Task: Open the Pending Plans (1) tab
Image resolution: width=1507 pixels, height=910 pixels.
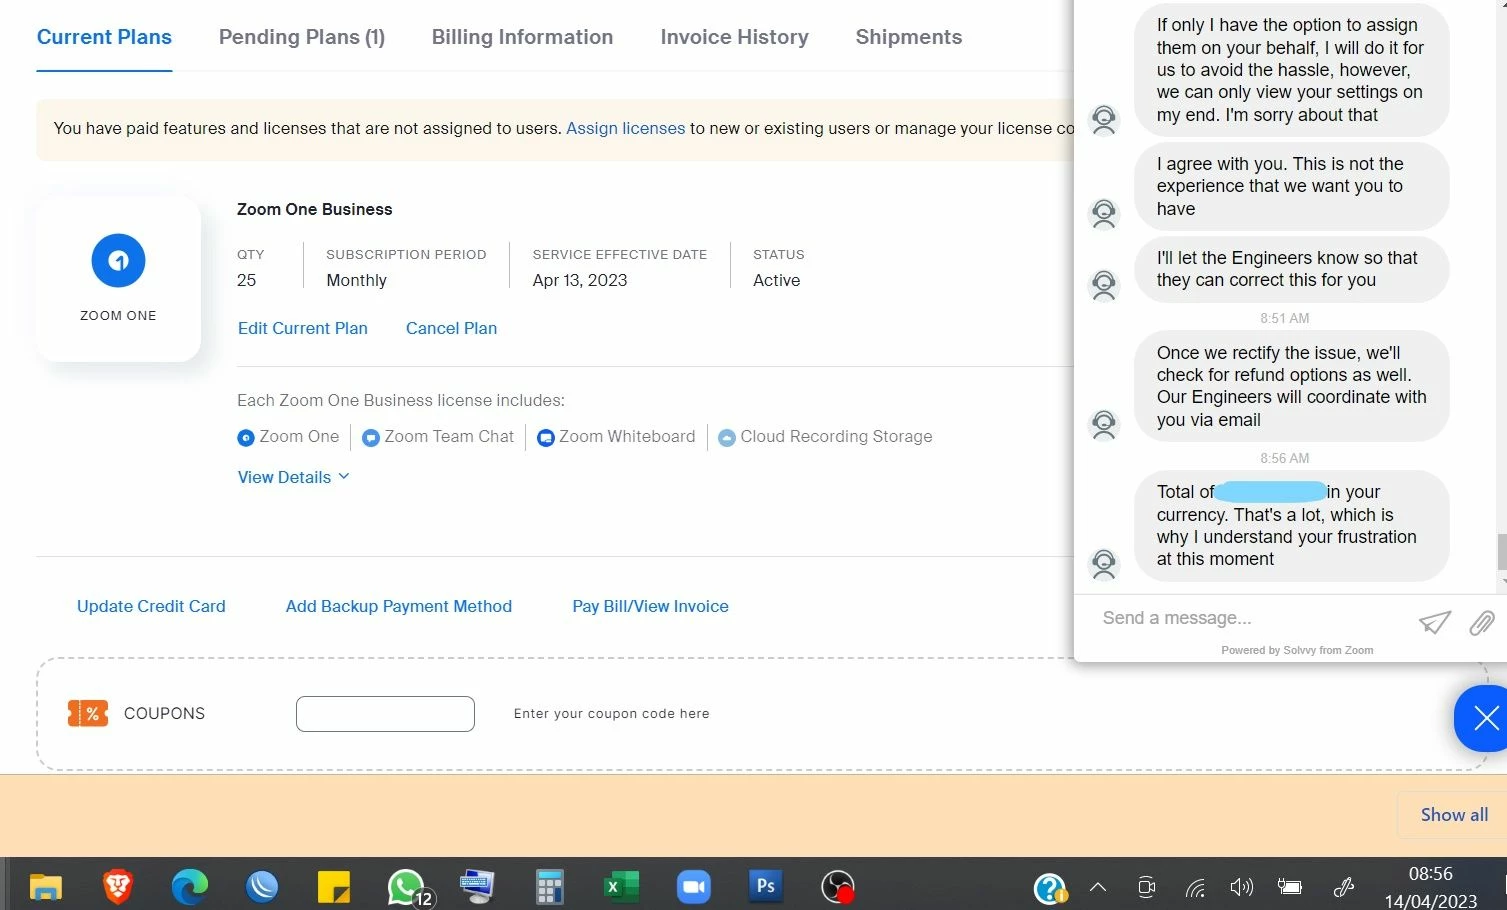Action: tap(302, 37)
